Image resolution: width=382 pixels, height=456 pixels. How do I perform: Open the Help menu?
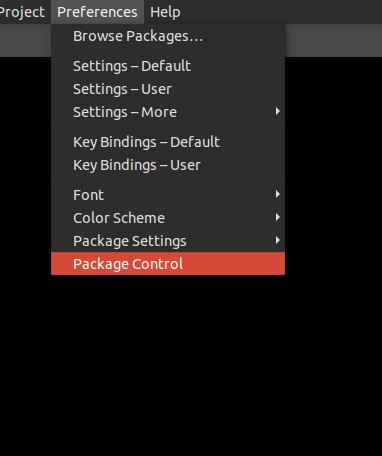pos(165,12)
